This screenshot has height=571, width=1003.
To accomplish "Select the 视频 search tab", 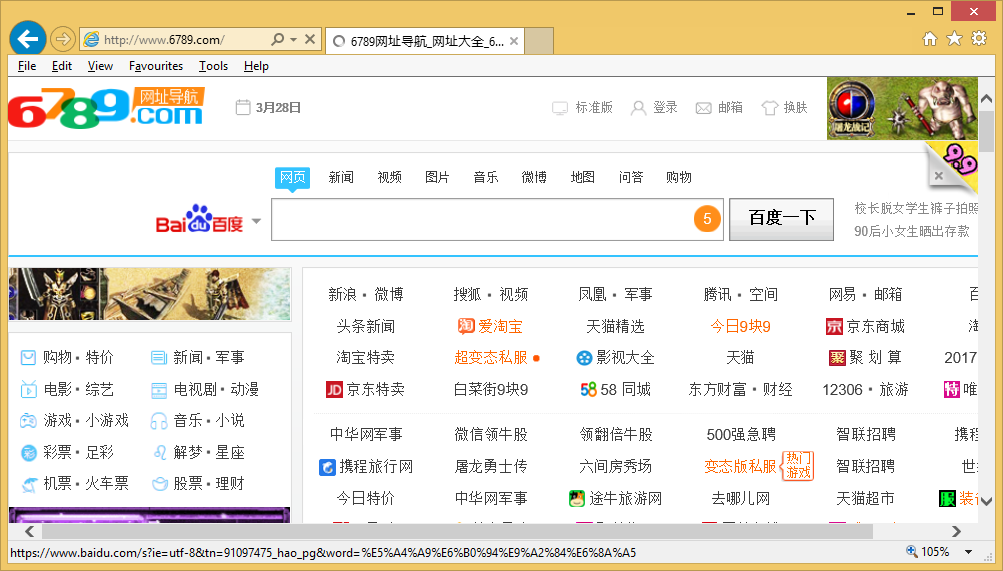I will 389,177.
